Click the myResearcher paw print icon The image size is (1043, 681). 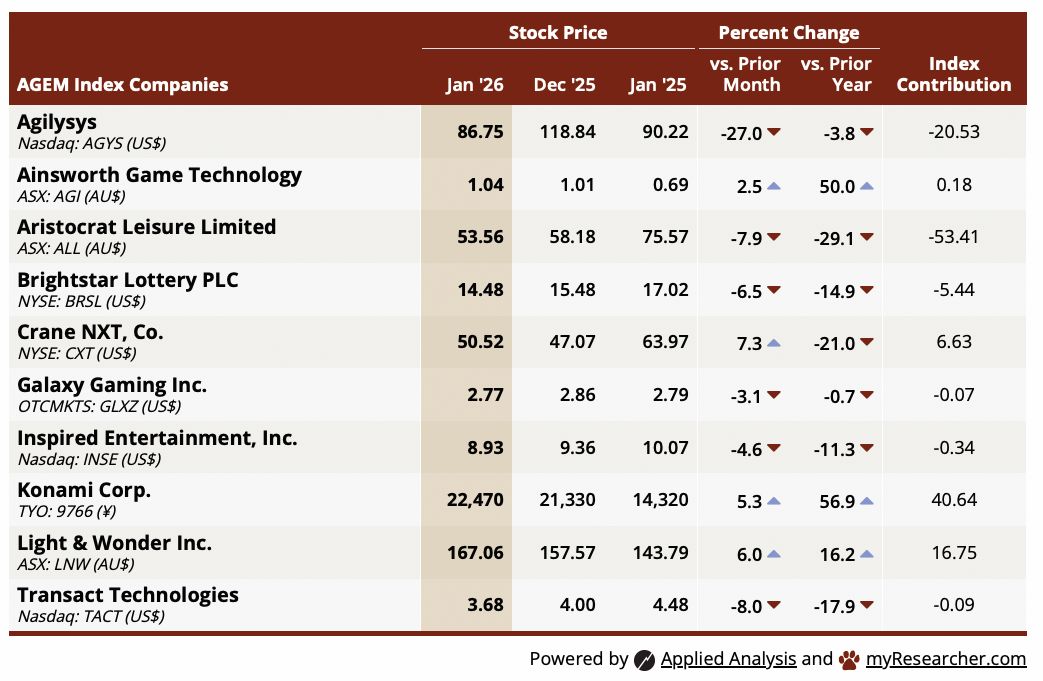click(x=849, y=659)
